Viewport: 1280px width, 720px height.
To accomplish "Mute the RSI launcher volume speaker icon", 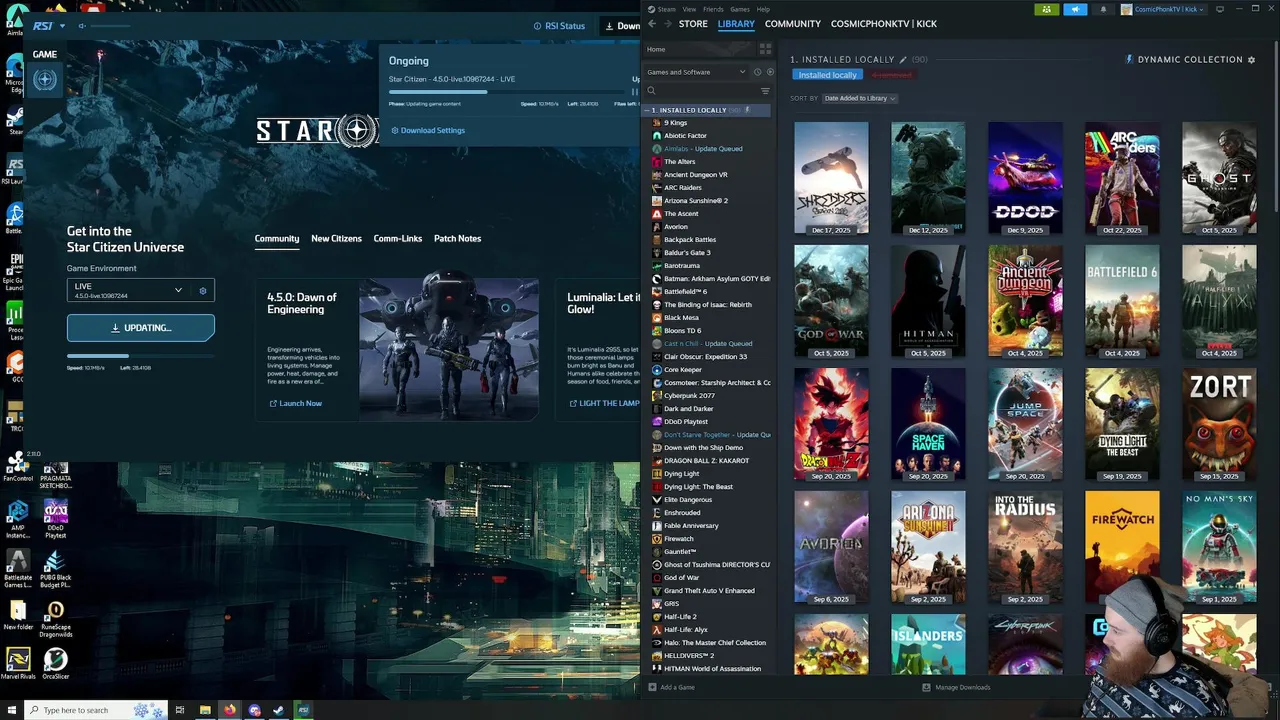I will coord(82,26).
